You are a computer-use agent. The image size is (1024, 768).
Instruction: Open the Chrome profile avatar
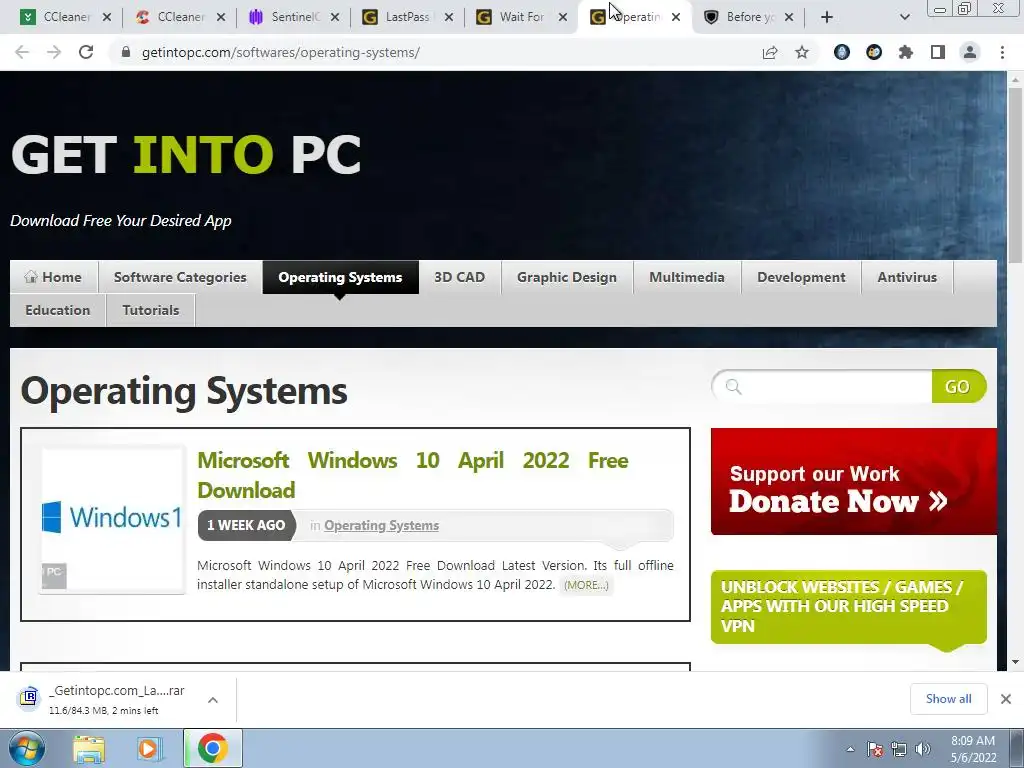tap(970, 52)
